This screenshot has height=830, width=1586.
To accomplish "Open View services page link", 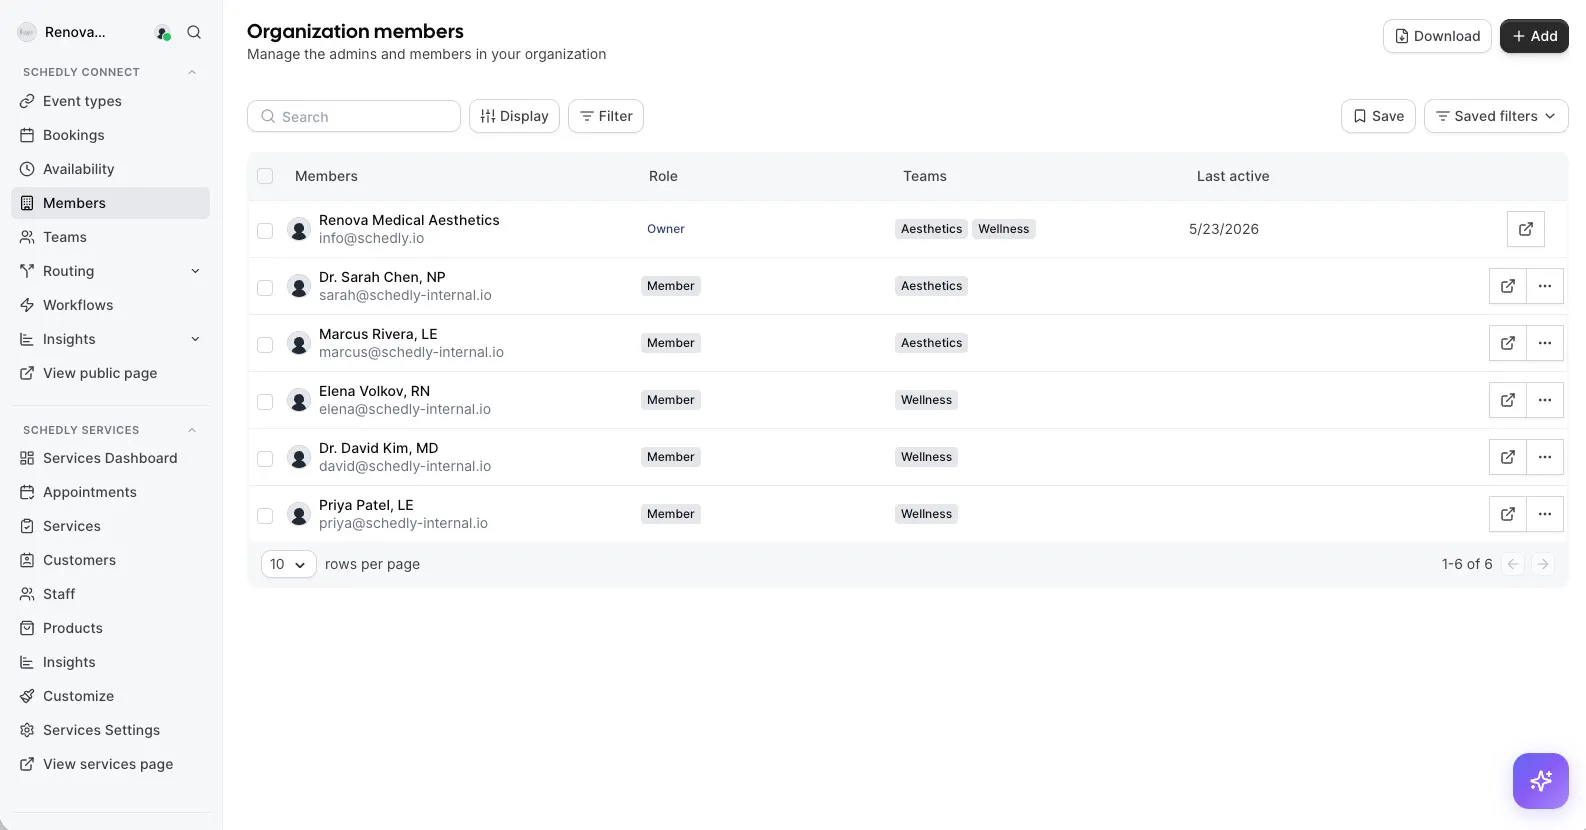I will (x=110, y=764).
